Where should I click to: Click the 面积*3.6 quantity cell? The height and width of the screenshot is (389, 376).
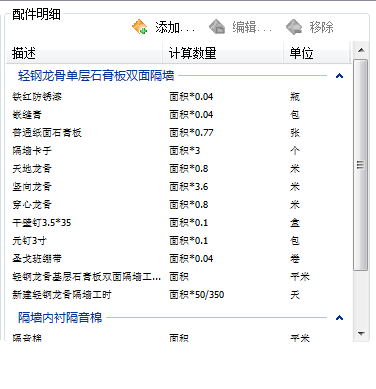click(x=189, y=187)
